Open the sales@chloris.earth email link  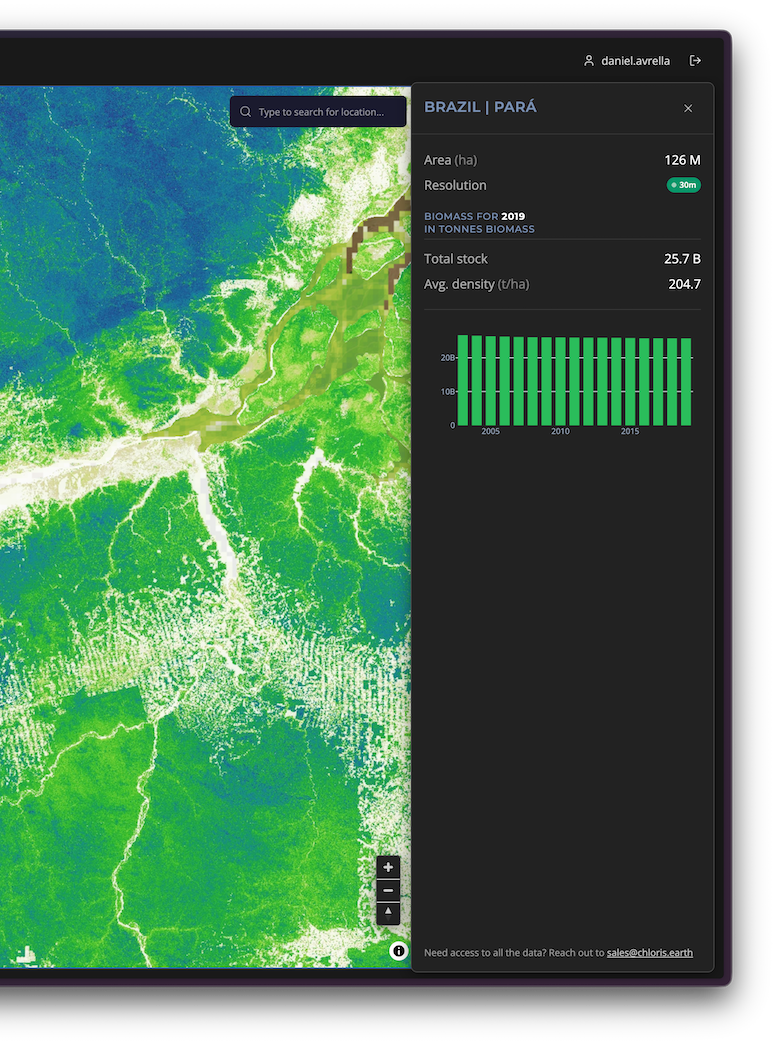649,953
